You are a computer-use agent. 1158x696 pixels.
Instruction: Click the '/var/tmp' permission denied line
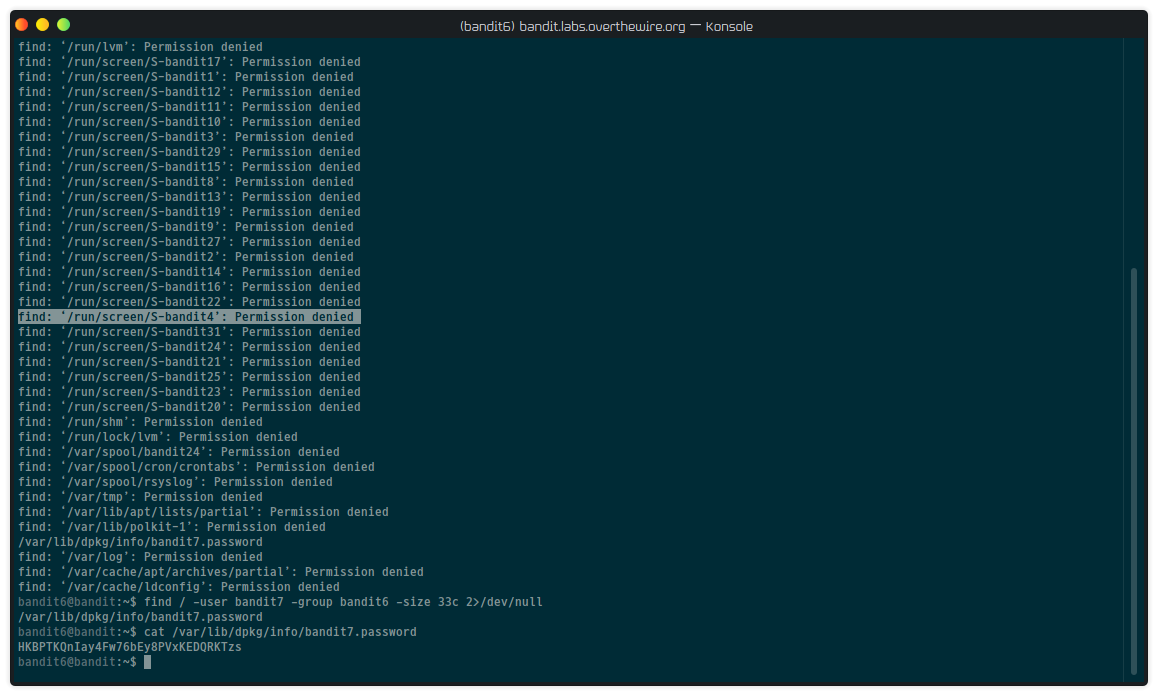point(140,497)
